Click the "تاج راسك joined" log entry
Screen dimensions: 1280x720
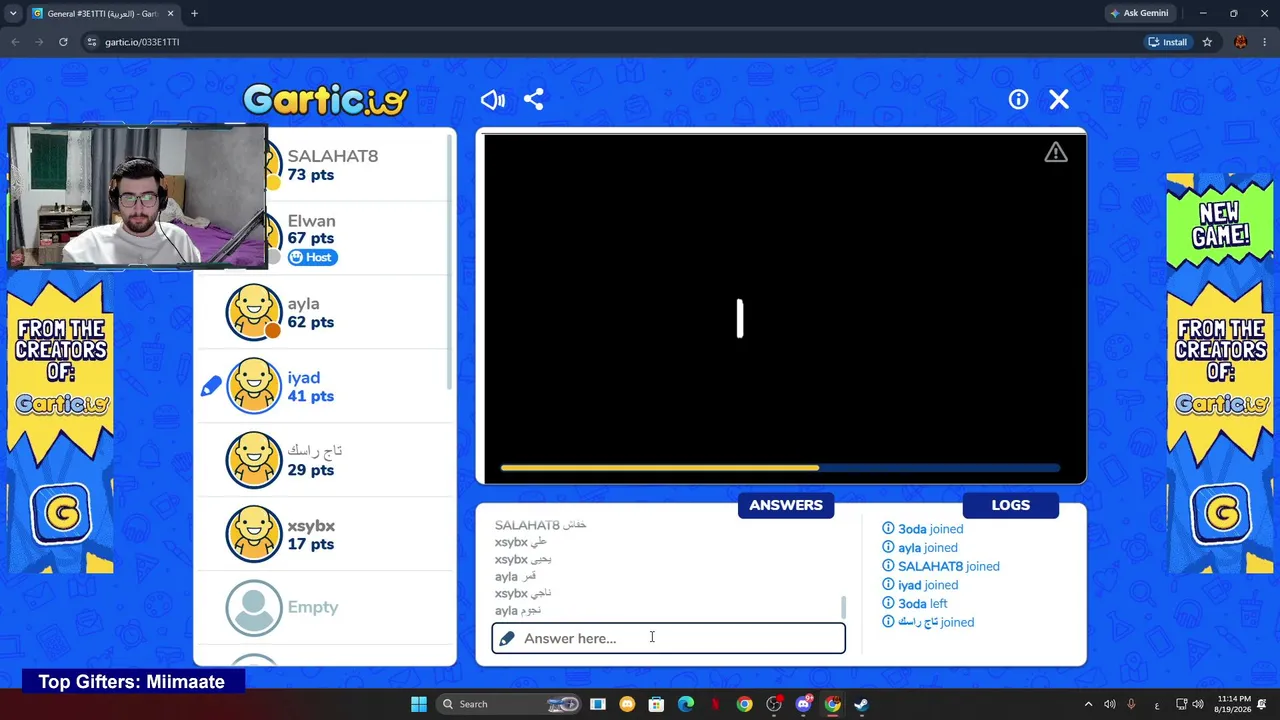click(x=928, y=622)
